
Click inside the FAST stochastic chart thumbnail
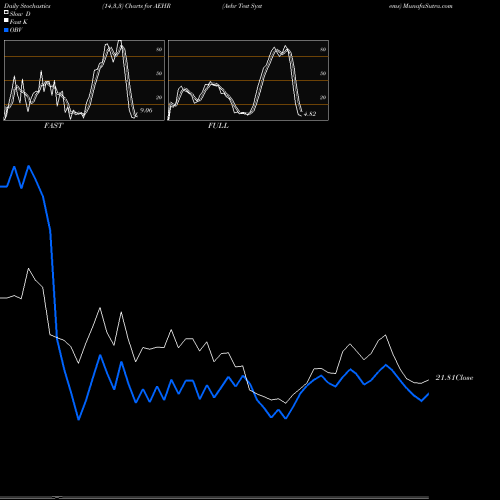[84, 80]
